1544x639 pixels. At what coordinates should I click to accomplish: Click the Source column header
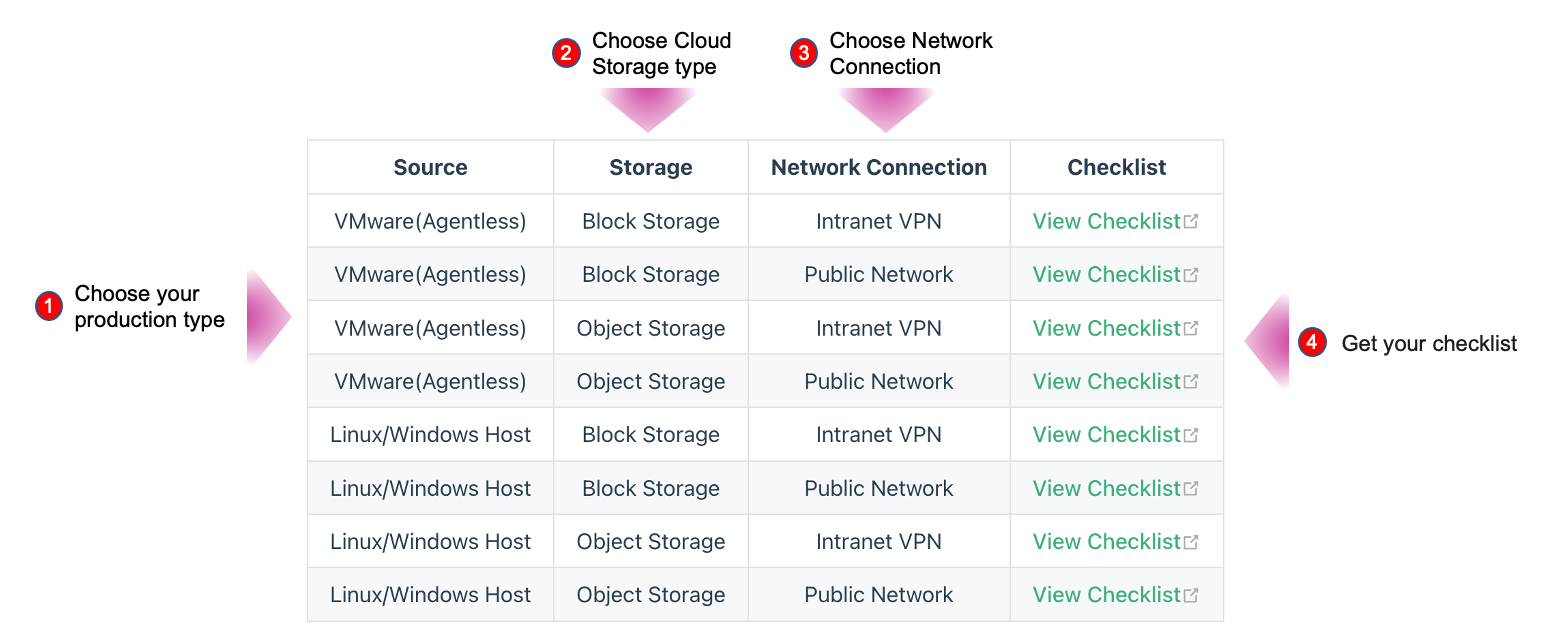point(430,167)
